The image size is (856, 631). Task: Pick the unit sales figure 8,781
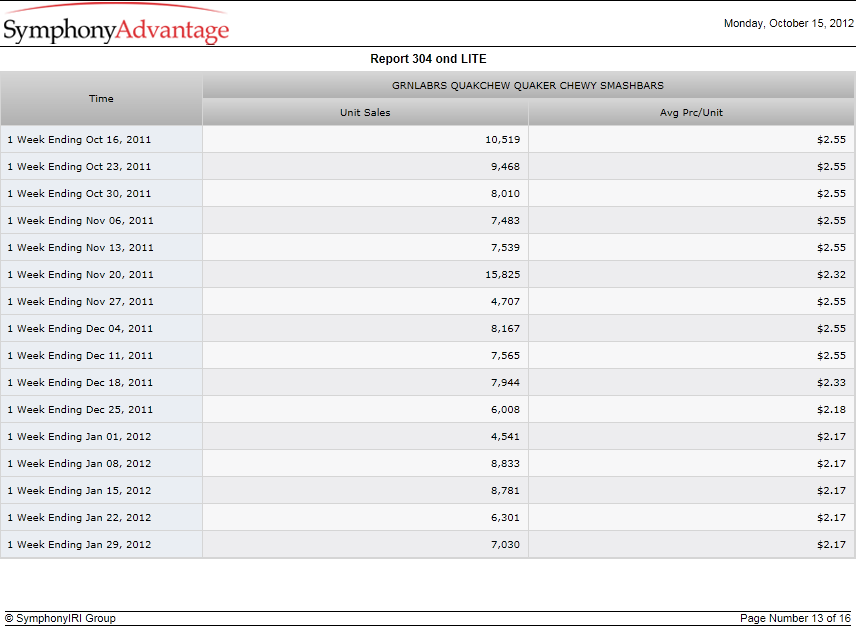point(506,491)
